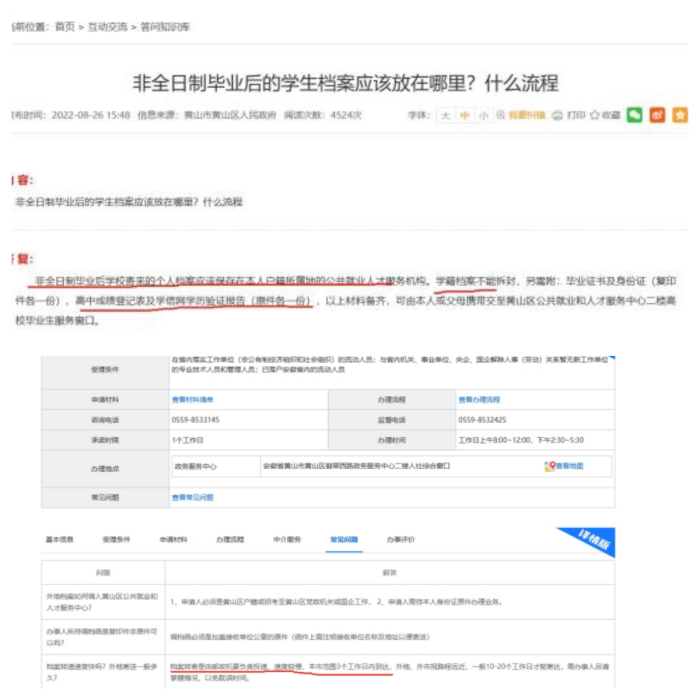Set font size to 大

pos(446,116)
